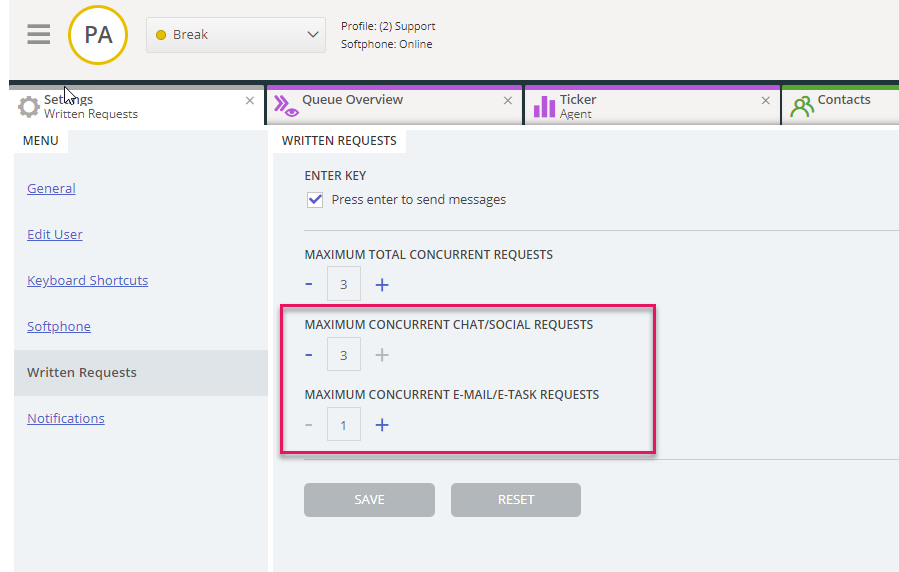This screenshot has height=572, width=899.
Task: Toggle Press enter to send messages checkbox
Action: (315, 200)
